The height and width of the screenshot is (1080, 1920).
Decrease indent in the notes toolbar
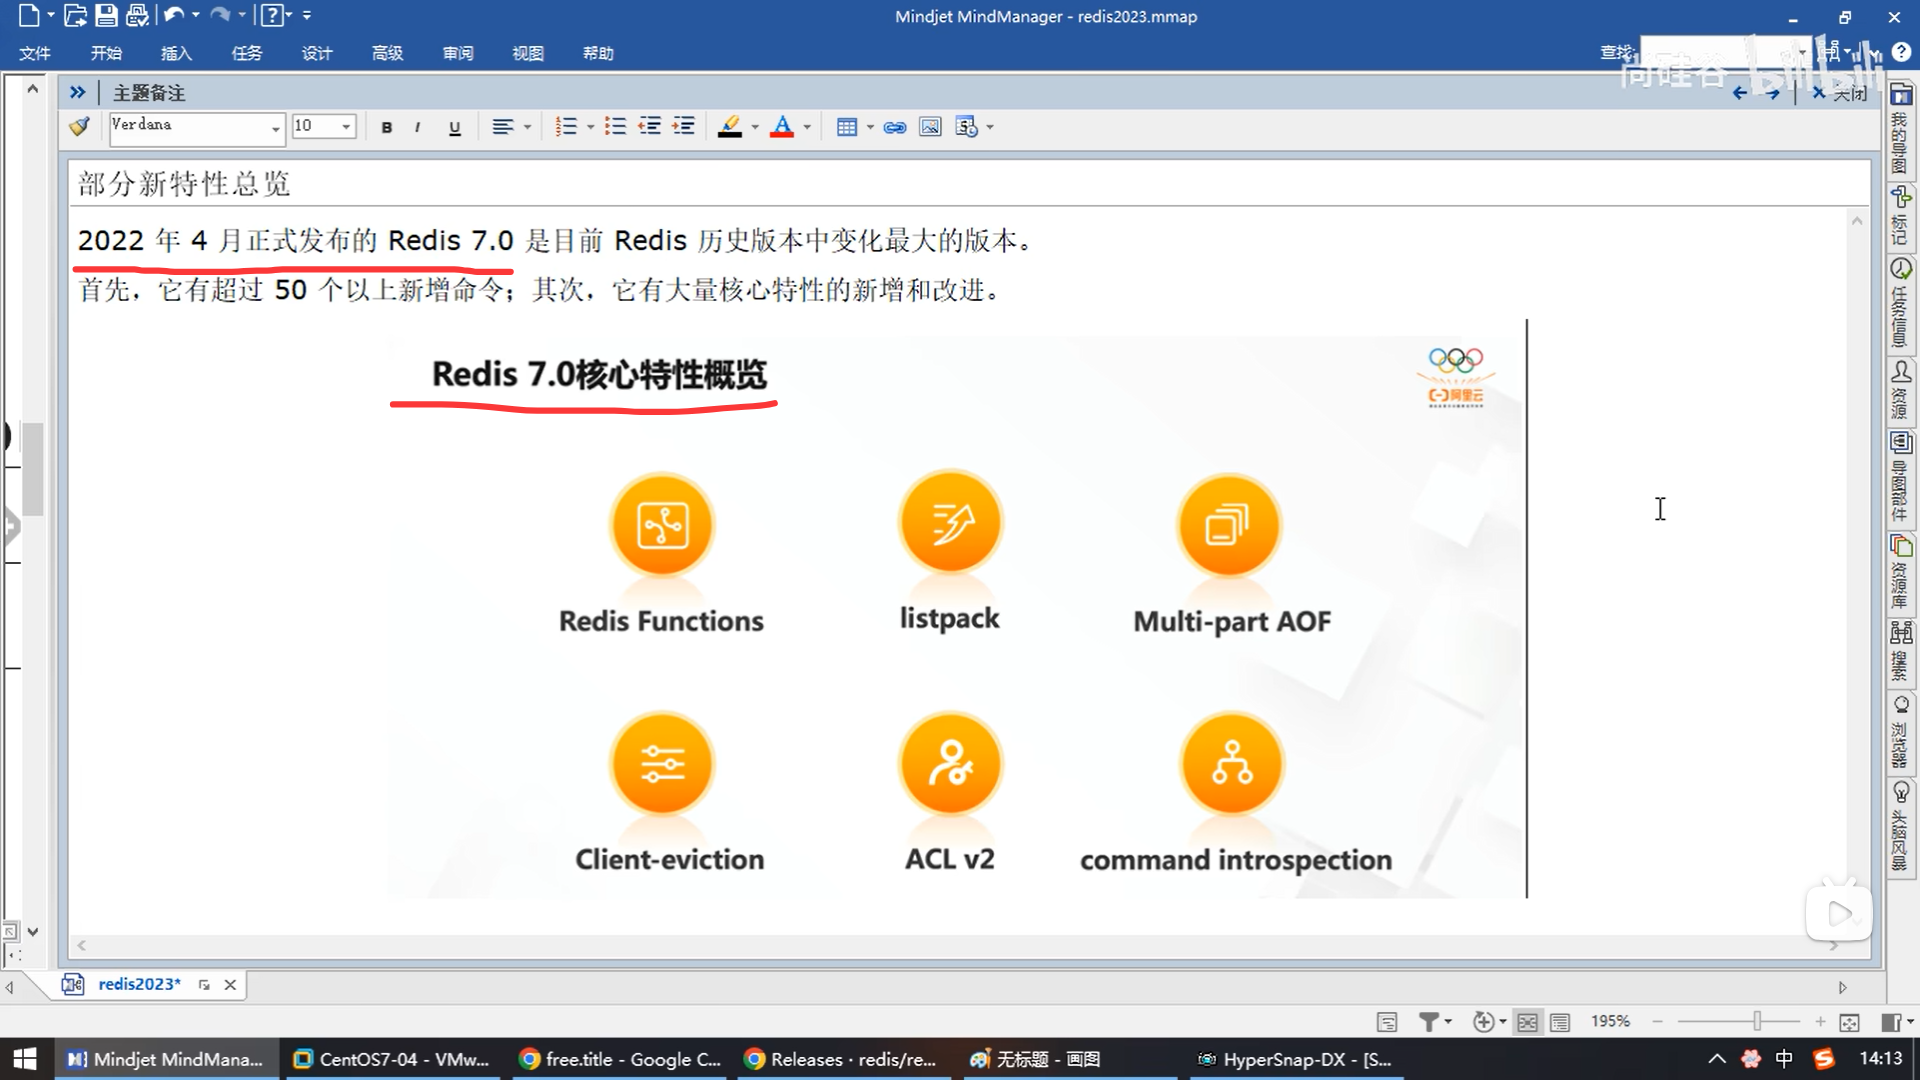(650, 127)
